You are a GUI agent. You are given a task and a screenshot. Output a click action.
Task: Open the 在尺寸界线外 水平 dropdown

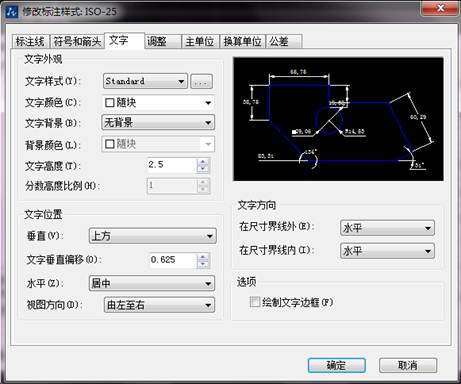[x=387, y=228]
